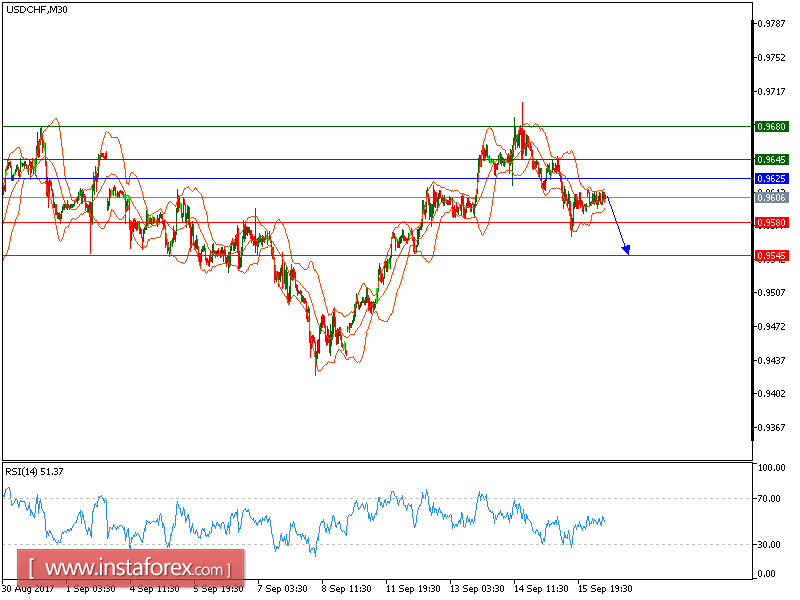Viewport: 800px width, 600px height.
Task: Click the blue horizontal line at 0.9625
Action: (300, 177)
